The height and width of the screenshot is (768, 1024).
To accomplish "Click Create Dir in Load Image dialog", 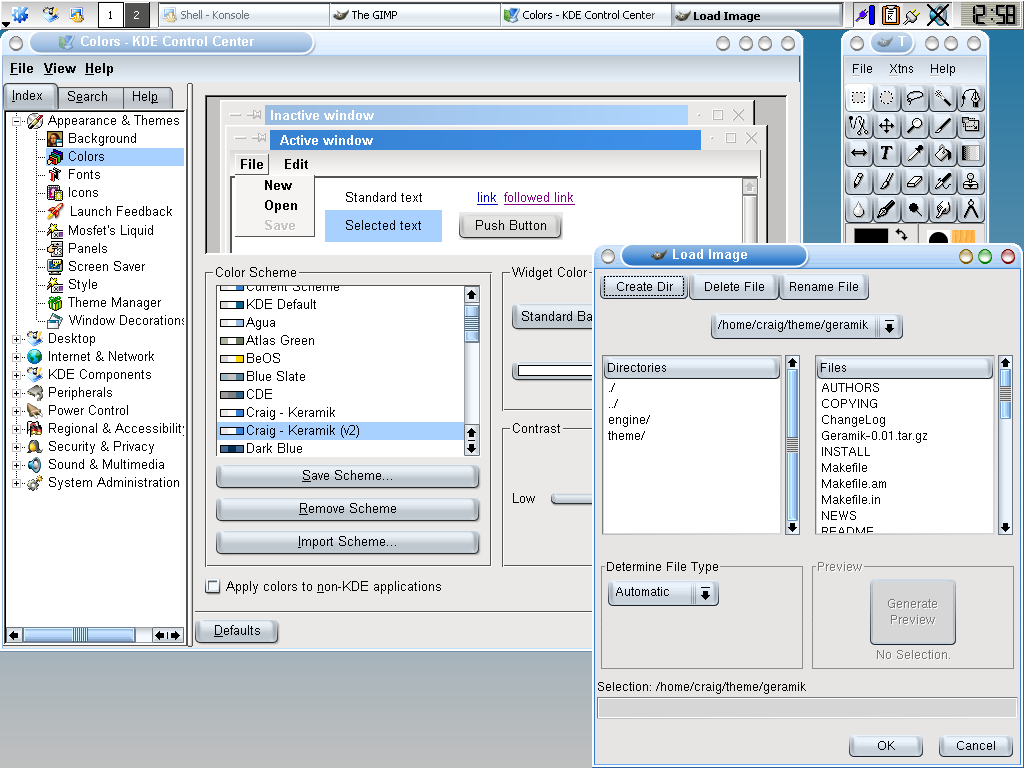I will 644,287.
